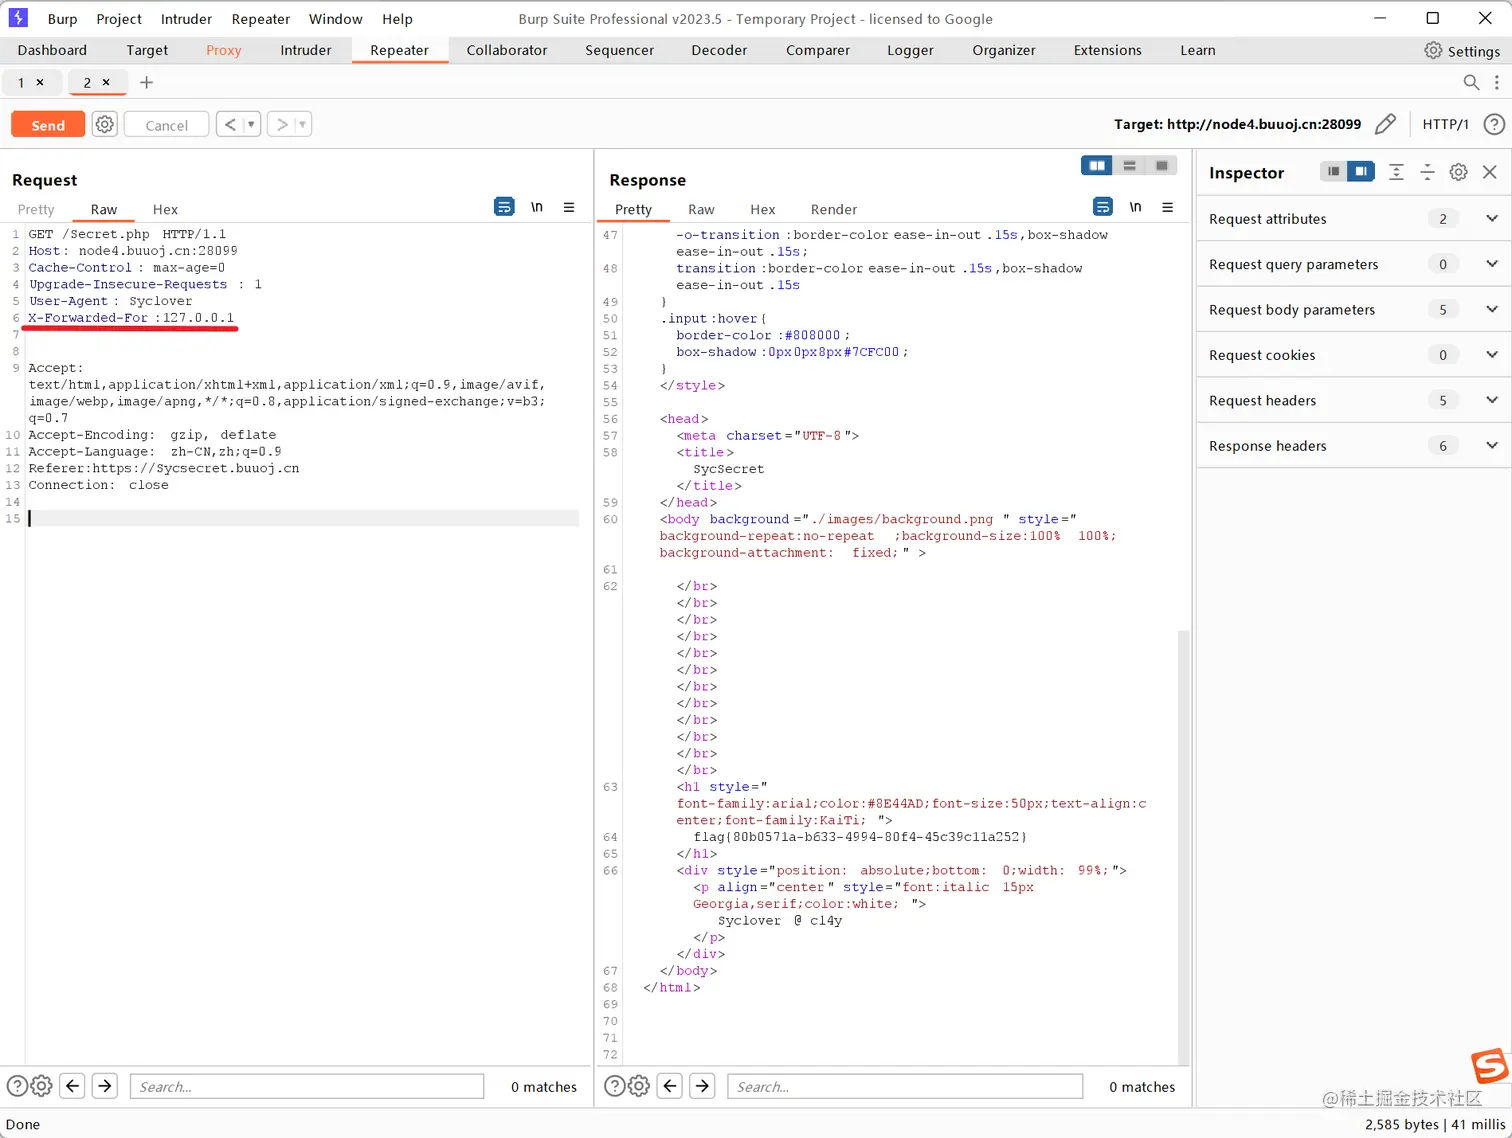
Task: Expand the Response headers section
Action: click(1491, 446)
